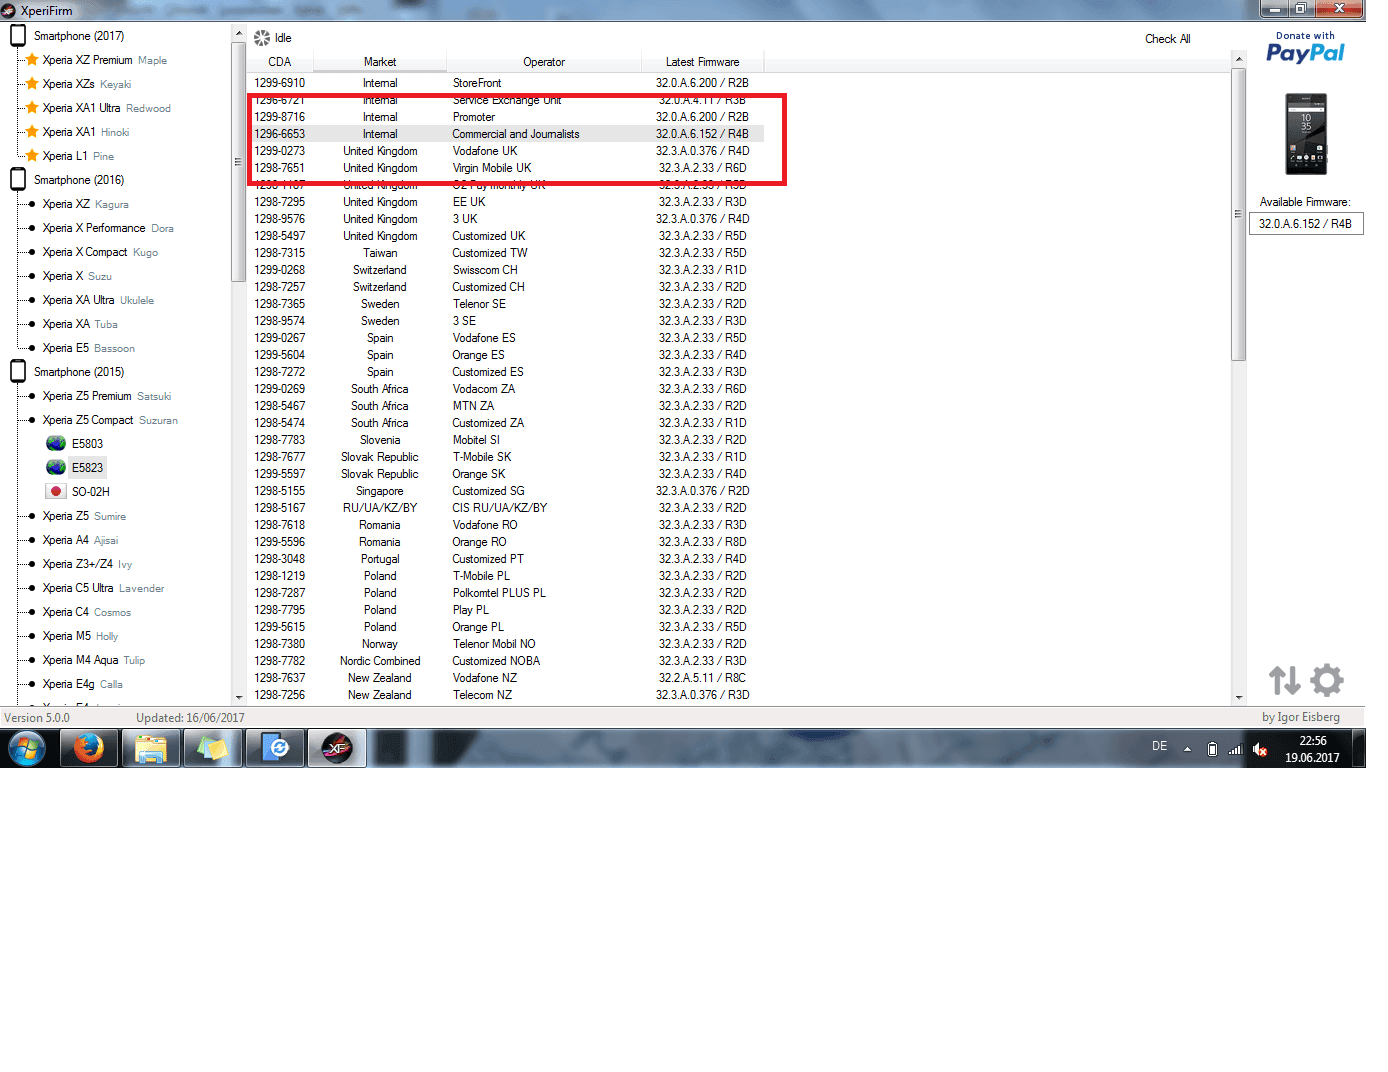Click the Donate with PayPal logo
Viewport: 1388px width, 1072px height.
1305,48
